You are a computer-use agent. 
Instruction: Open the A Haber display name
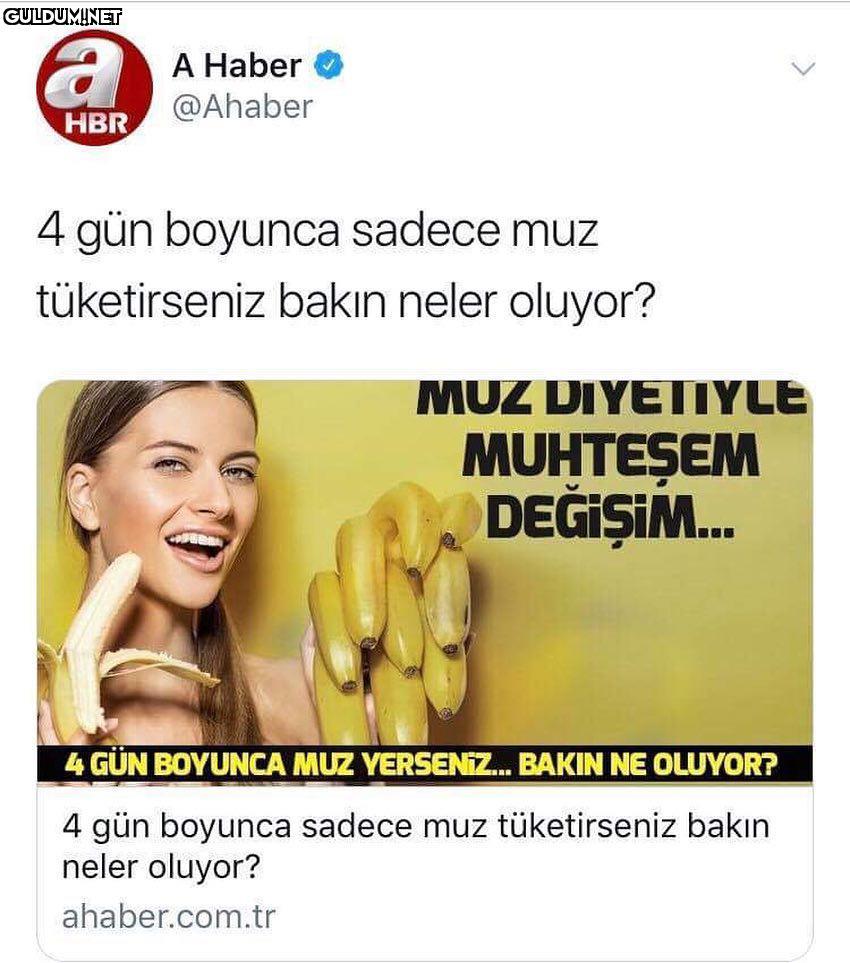coord(237,66)
